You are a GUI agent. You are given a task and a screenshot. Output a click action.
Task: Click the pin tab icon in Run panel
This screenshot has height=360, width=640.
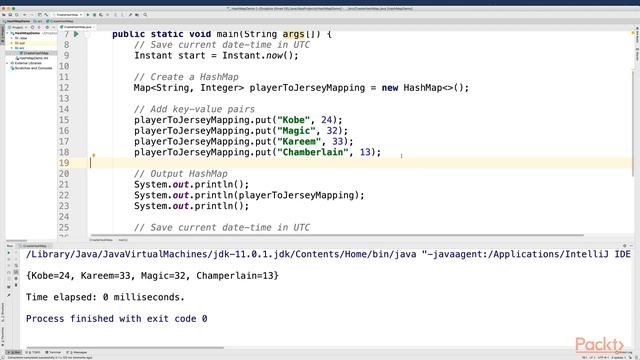(x=9, y=295)
